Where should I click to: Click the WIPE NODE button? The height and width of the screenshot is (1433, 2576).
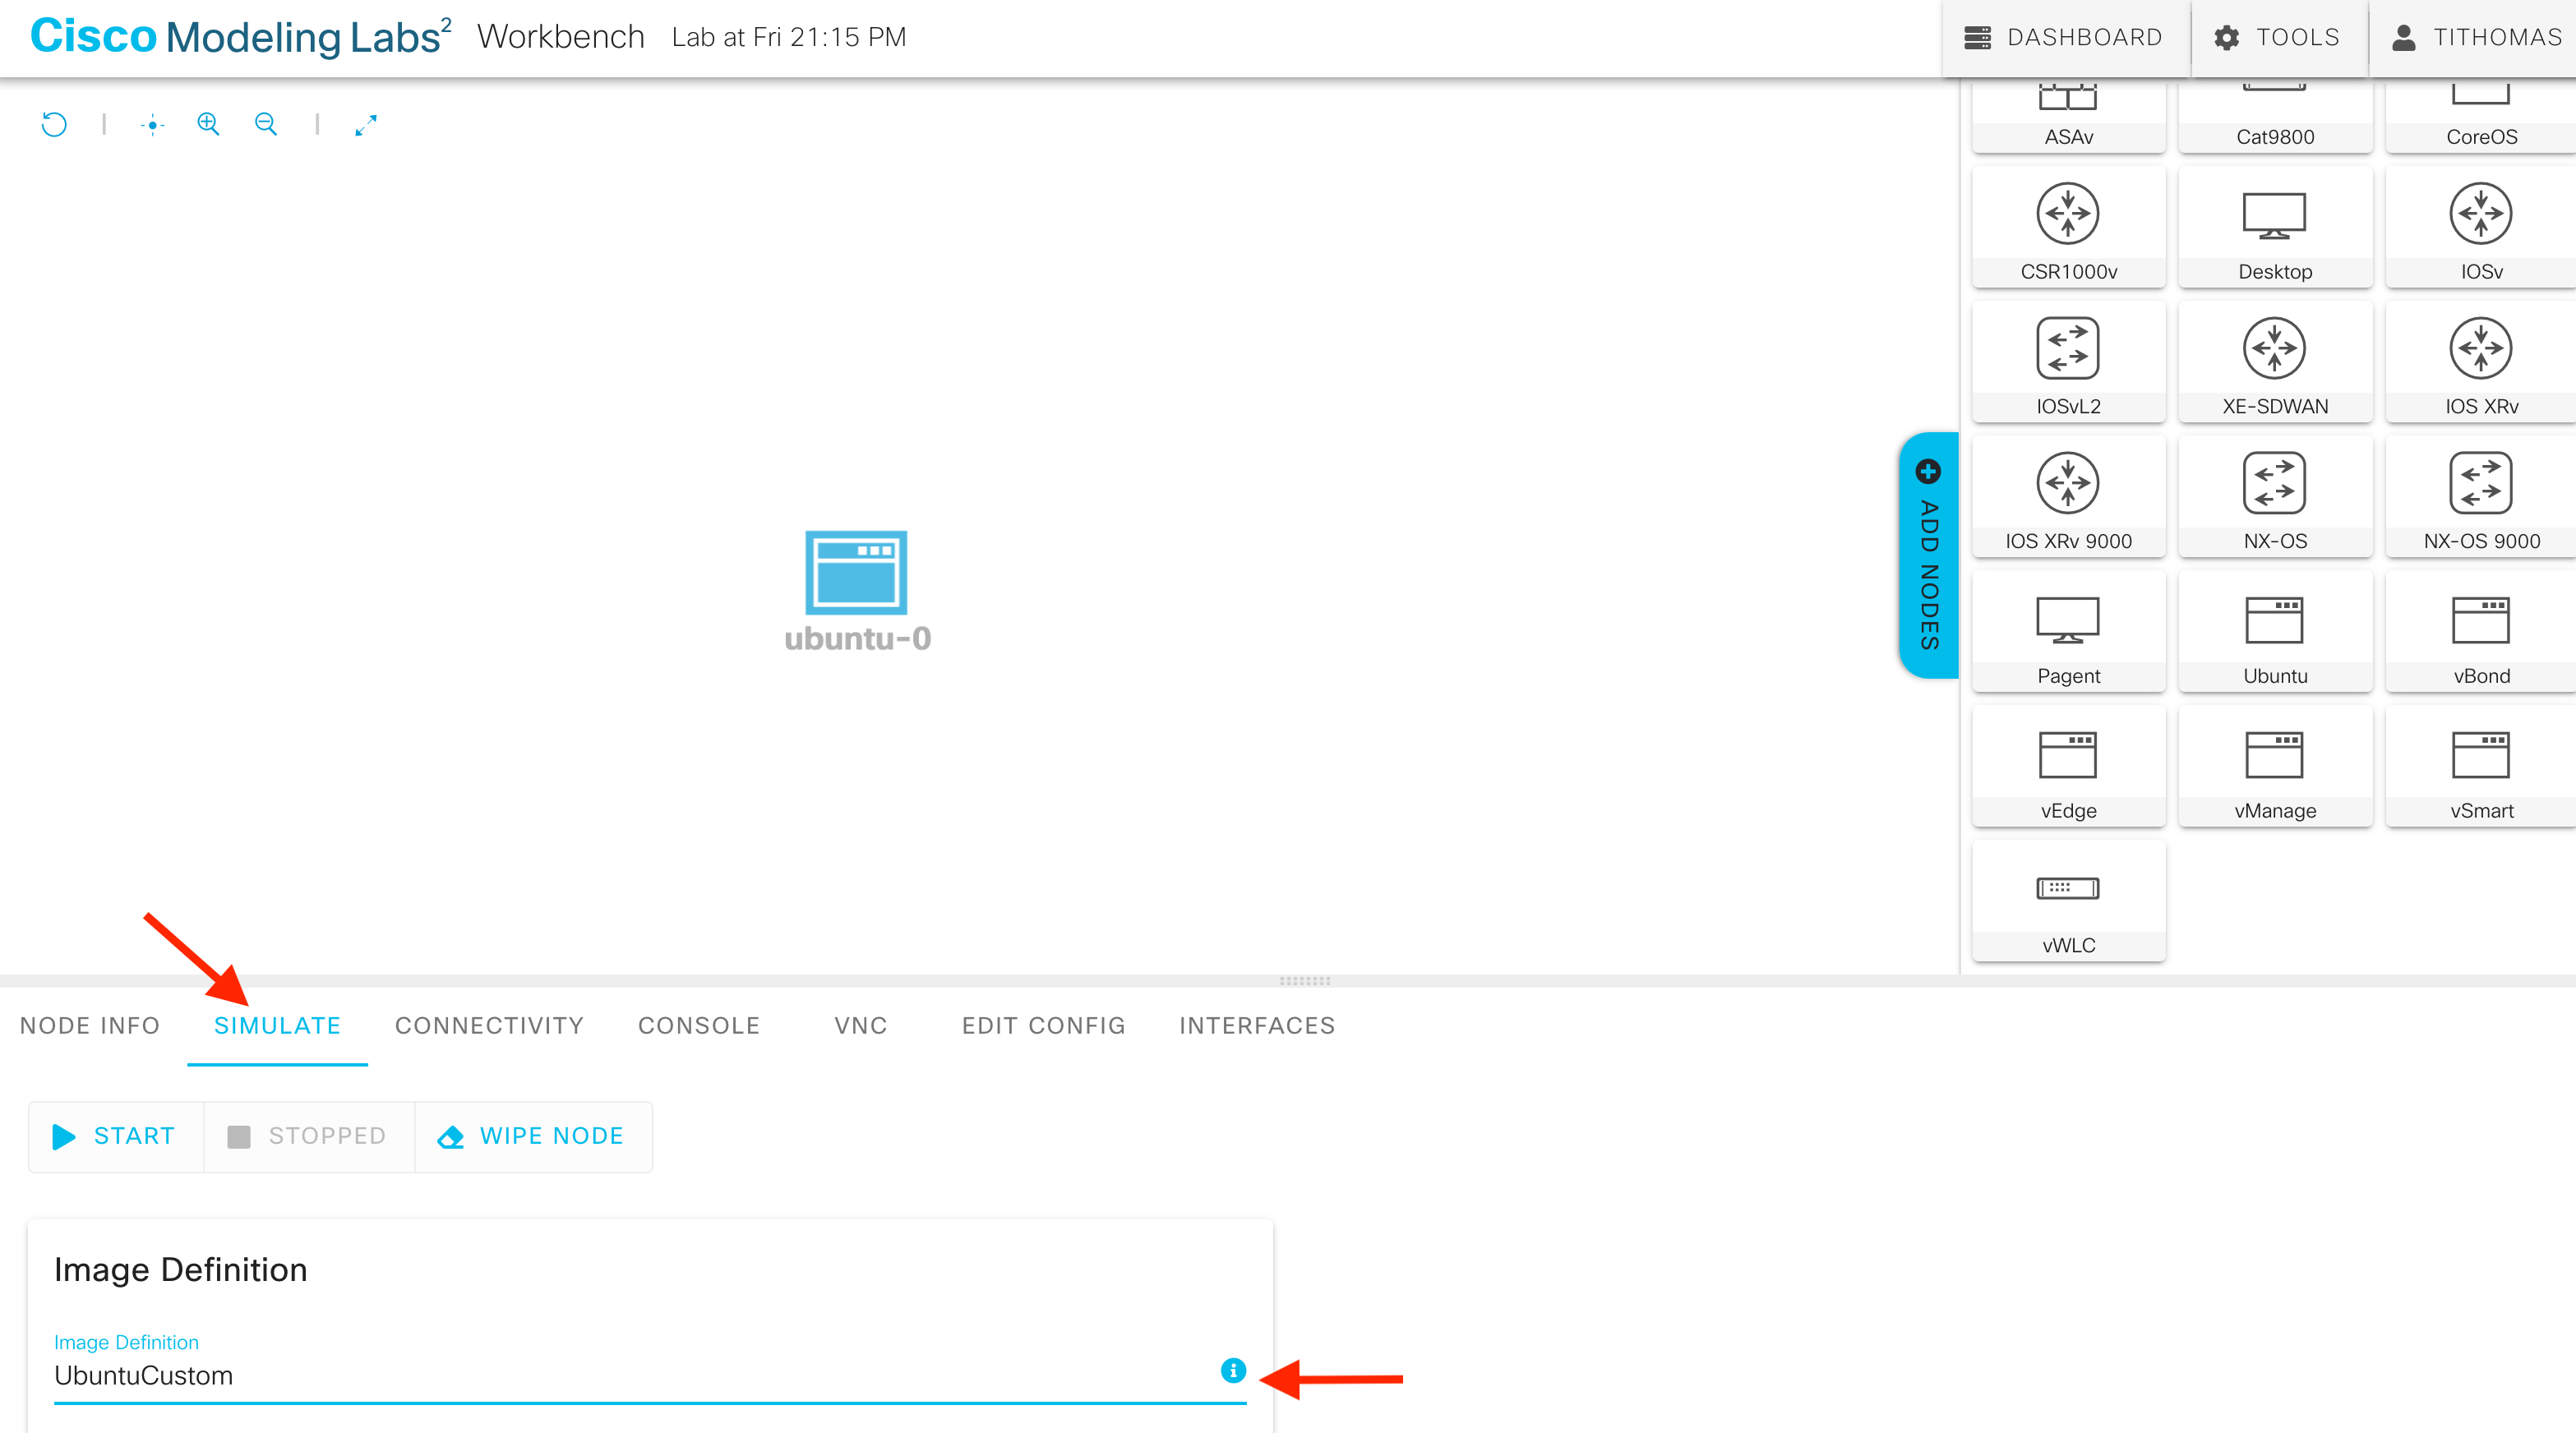click(x=532, y=1136)
